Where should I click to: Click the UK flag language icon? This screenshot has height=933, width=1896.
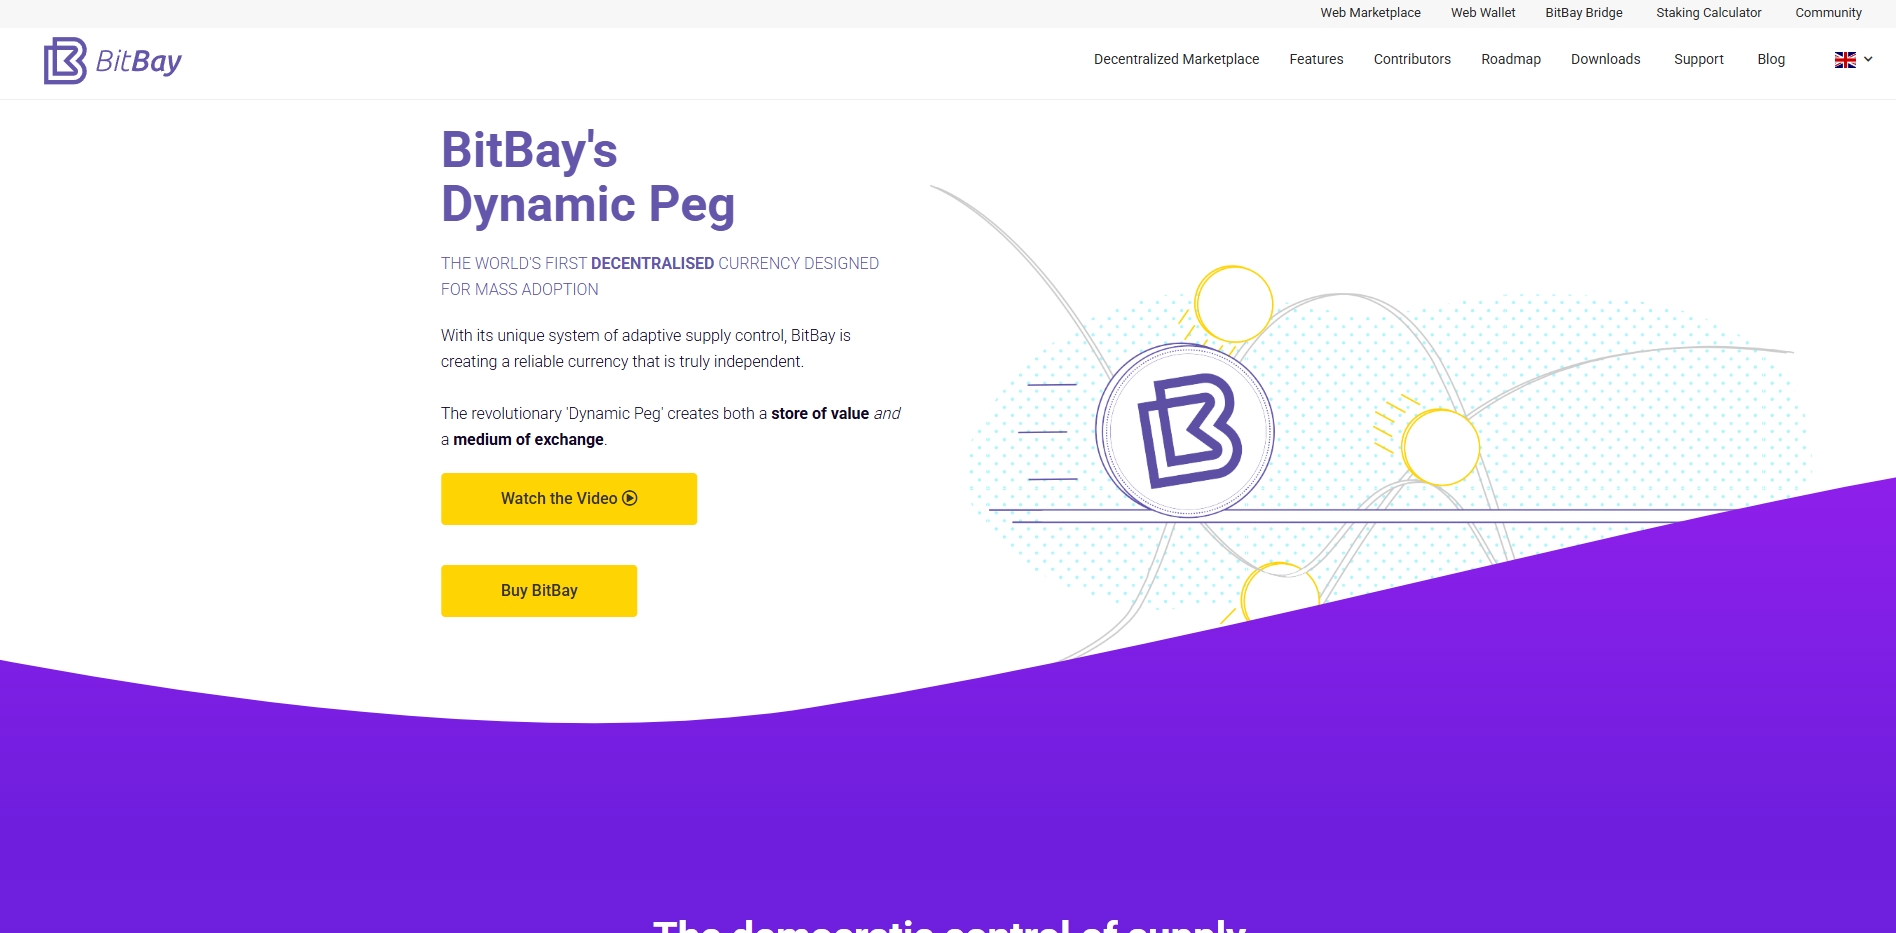(1844, 60)
